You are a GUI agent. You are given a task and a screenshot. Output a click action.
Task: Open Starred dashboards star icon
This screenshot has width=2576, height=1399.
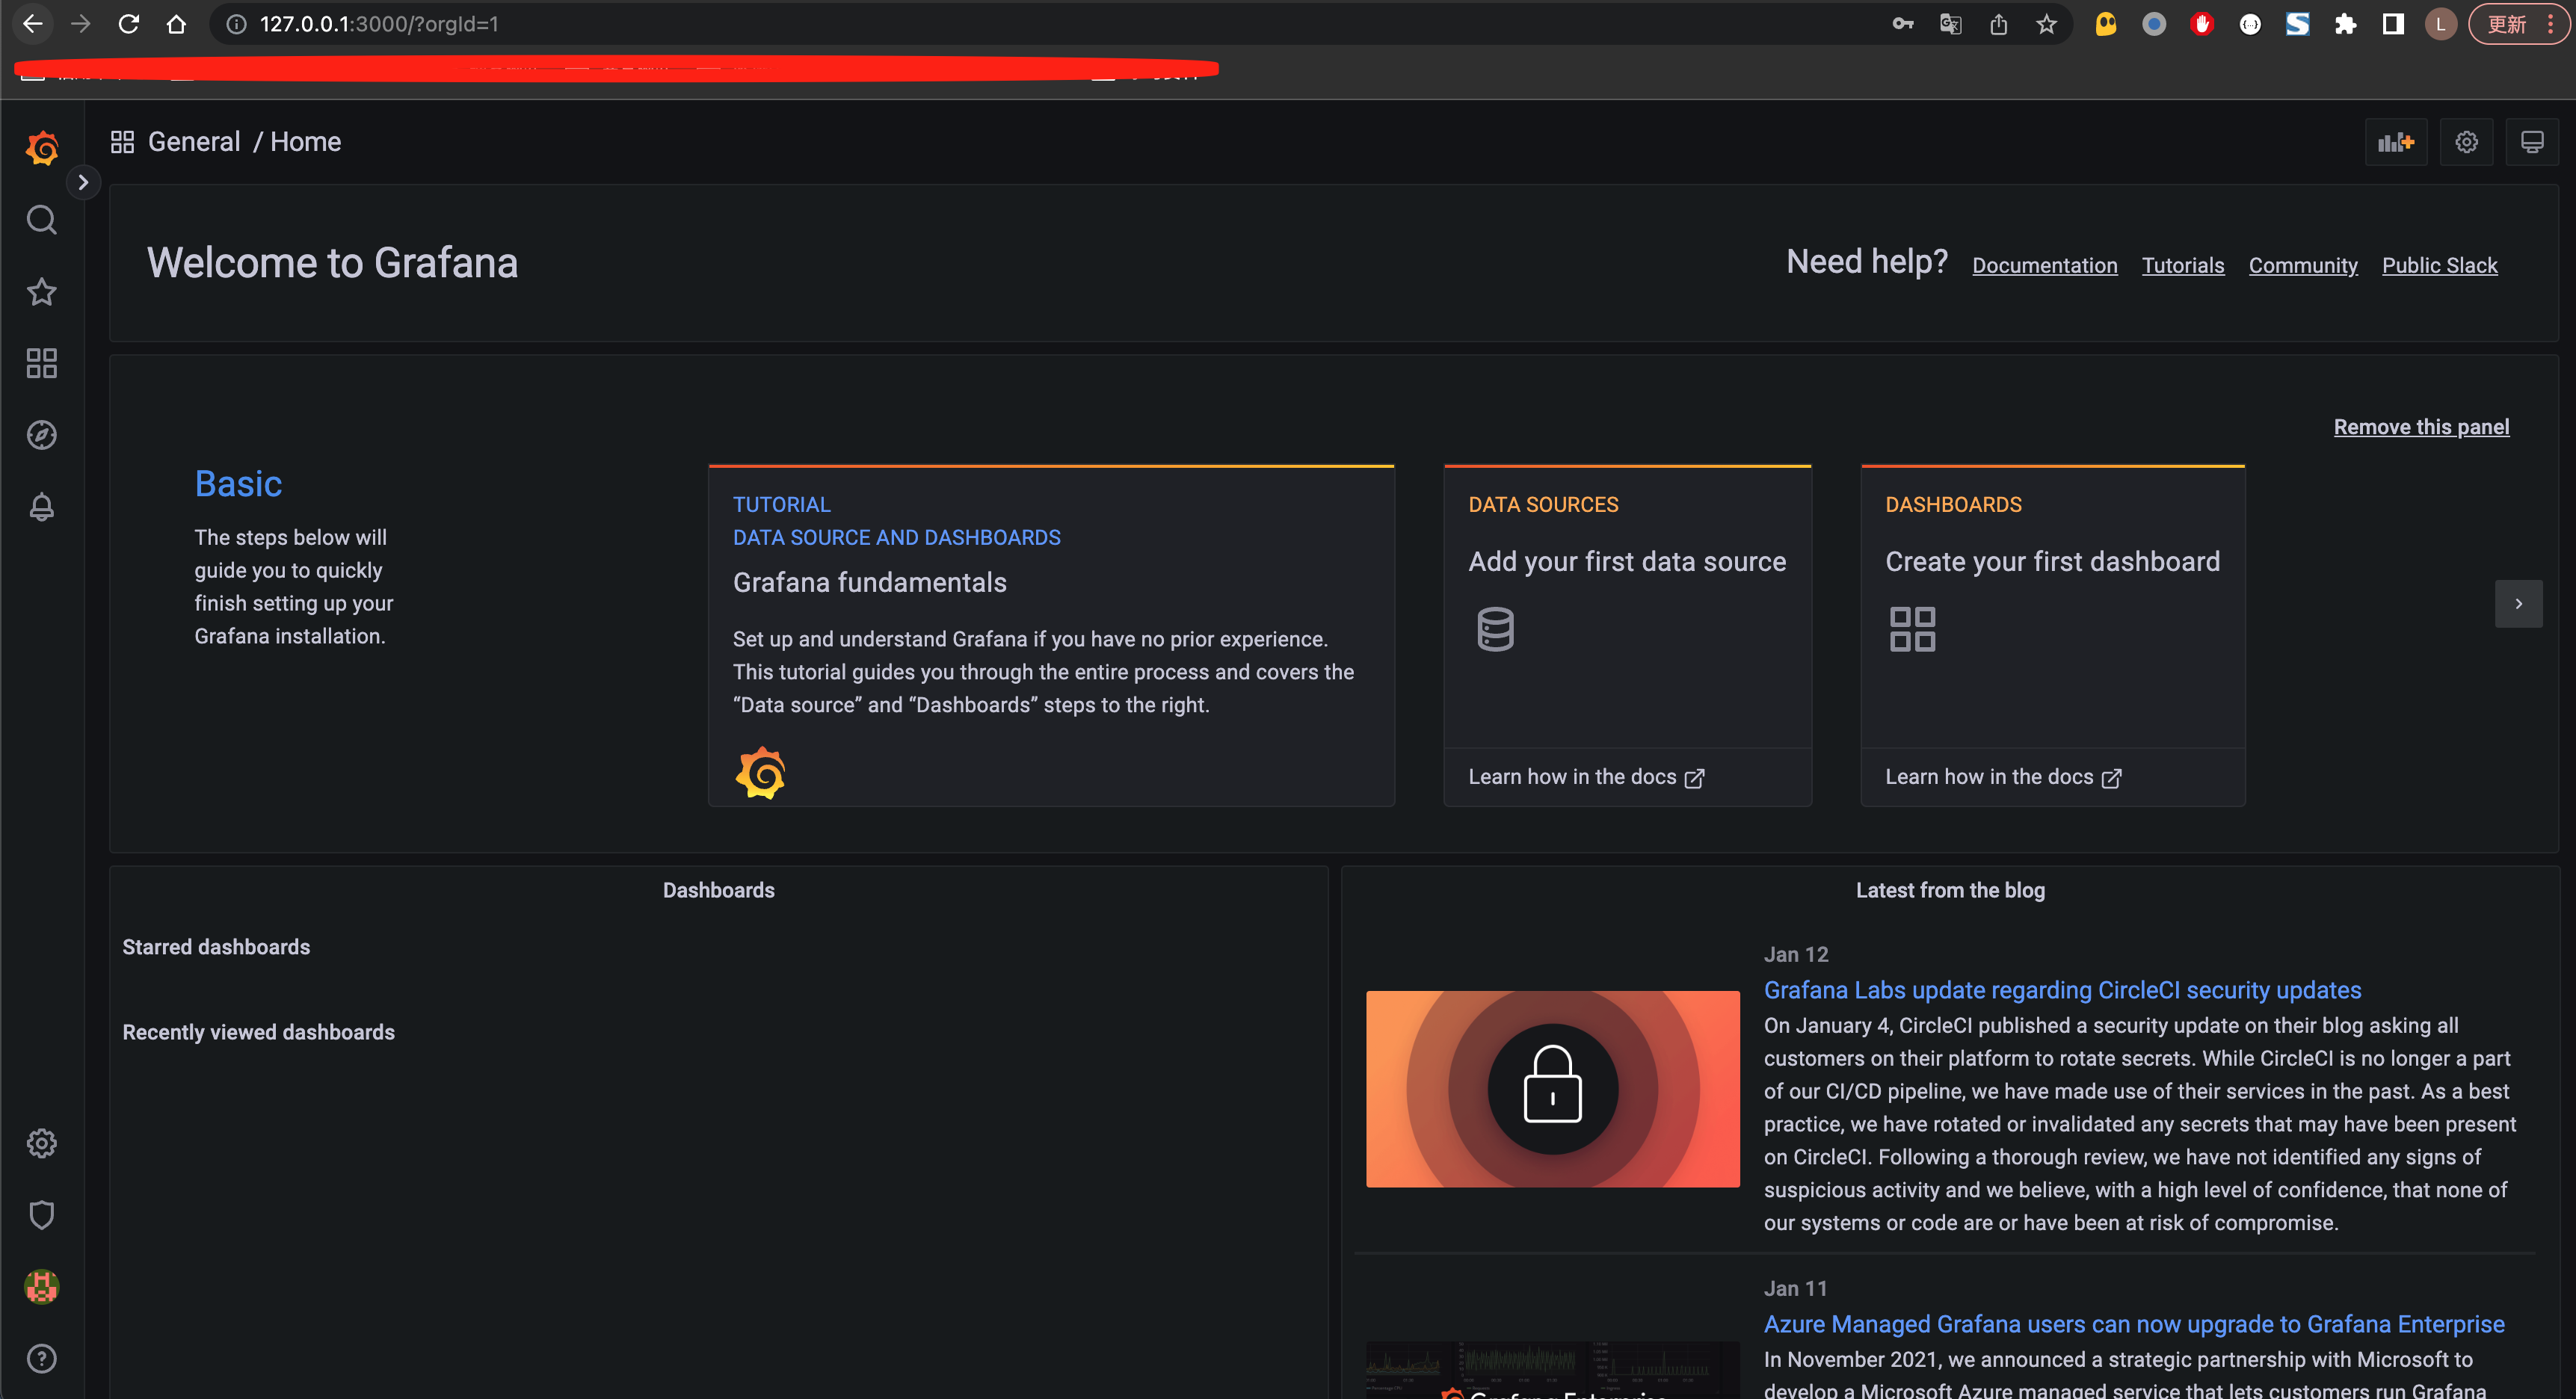41,292
